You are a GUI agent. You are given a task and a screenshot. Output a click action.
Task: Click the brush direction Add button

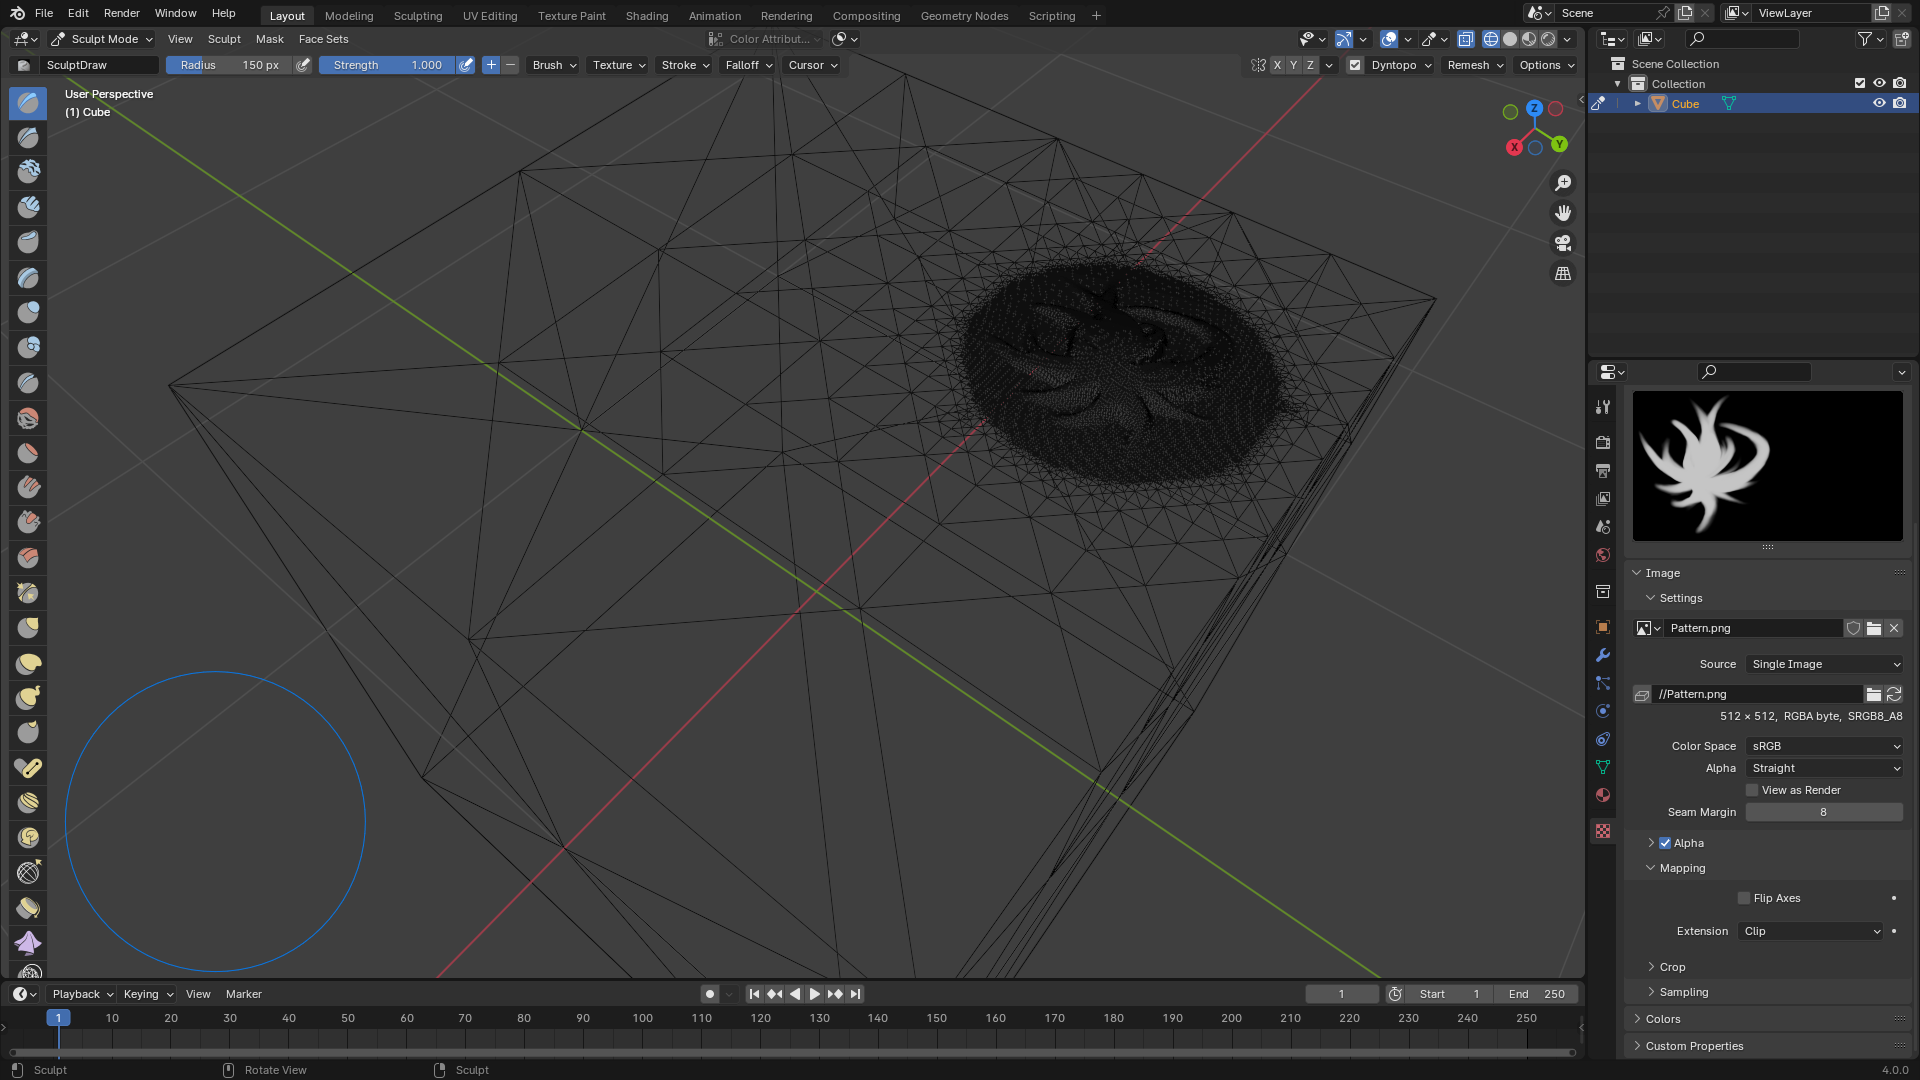tap(491, 65)
